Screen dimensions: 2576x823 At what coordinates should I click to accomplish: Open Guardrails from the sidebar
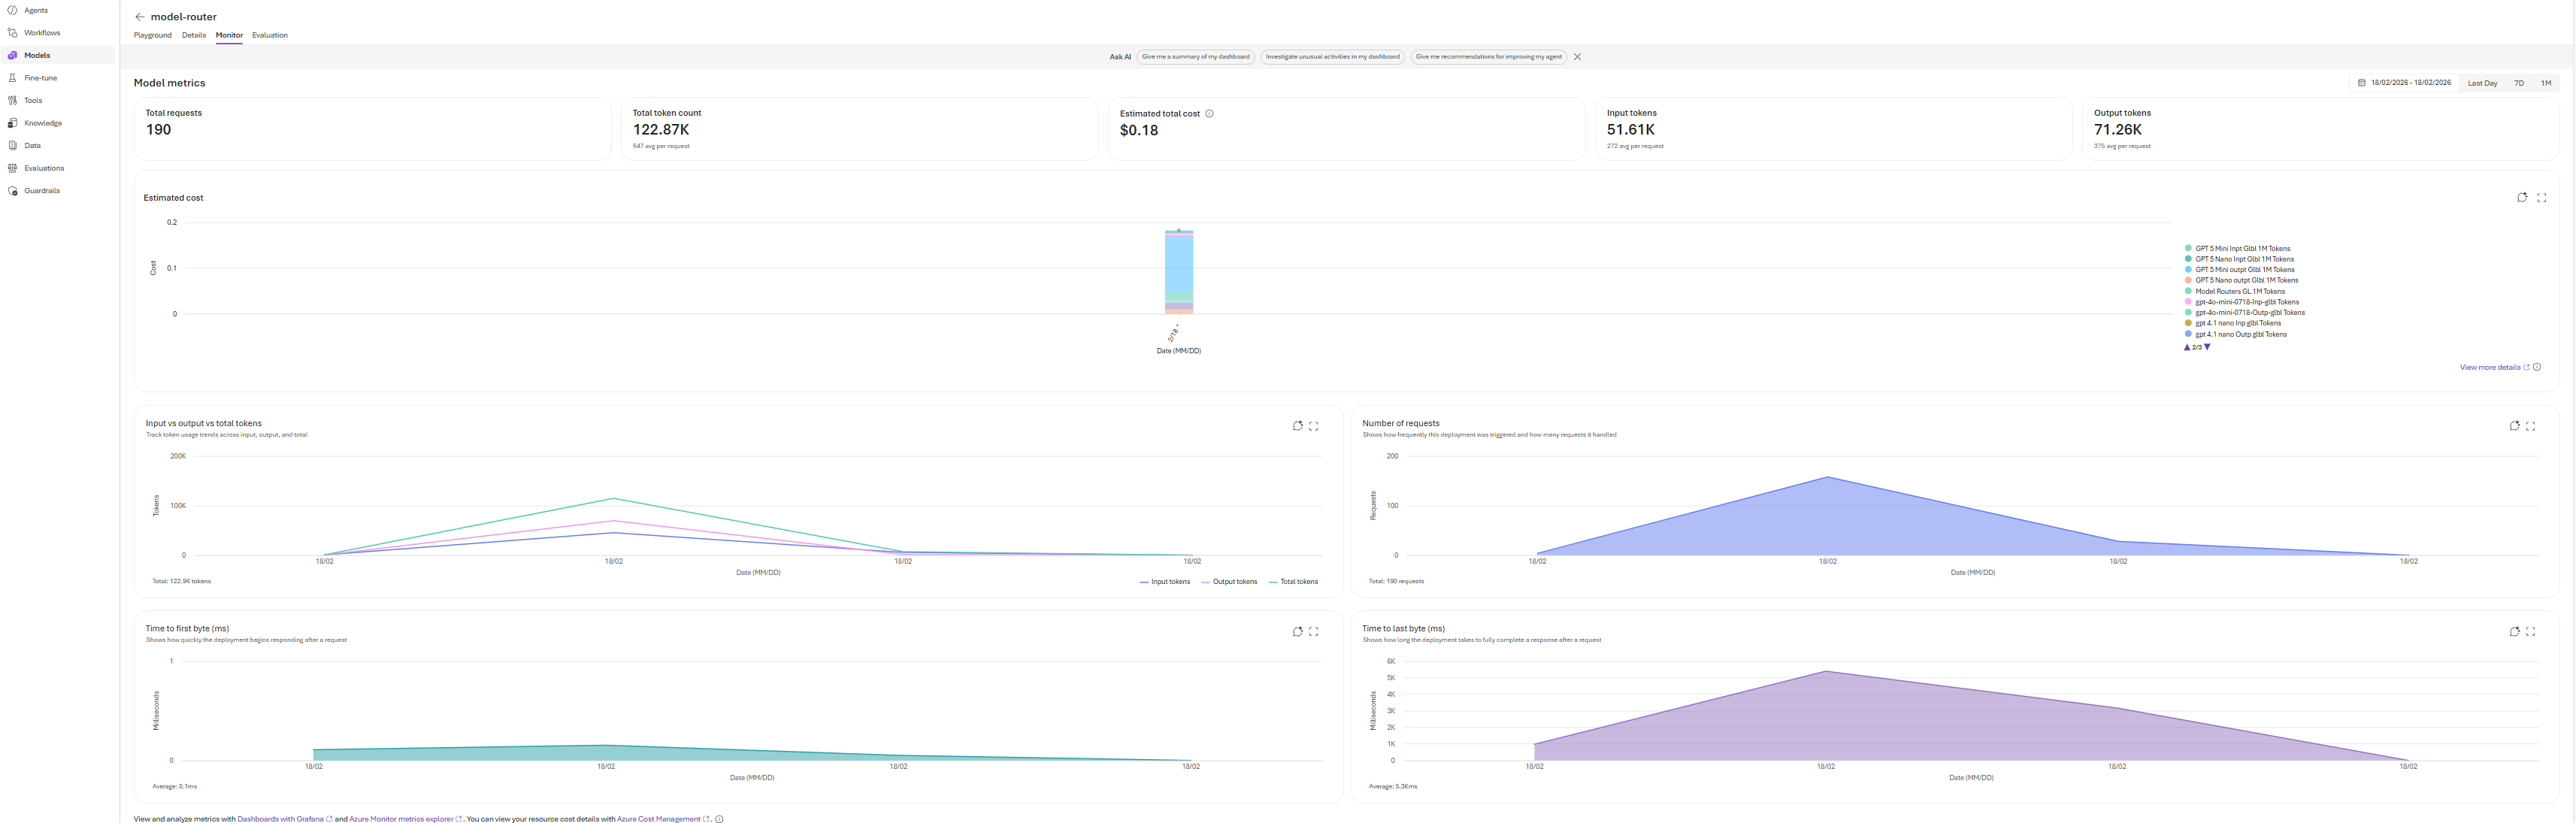pyautogui.click(x=42, y=190)
